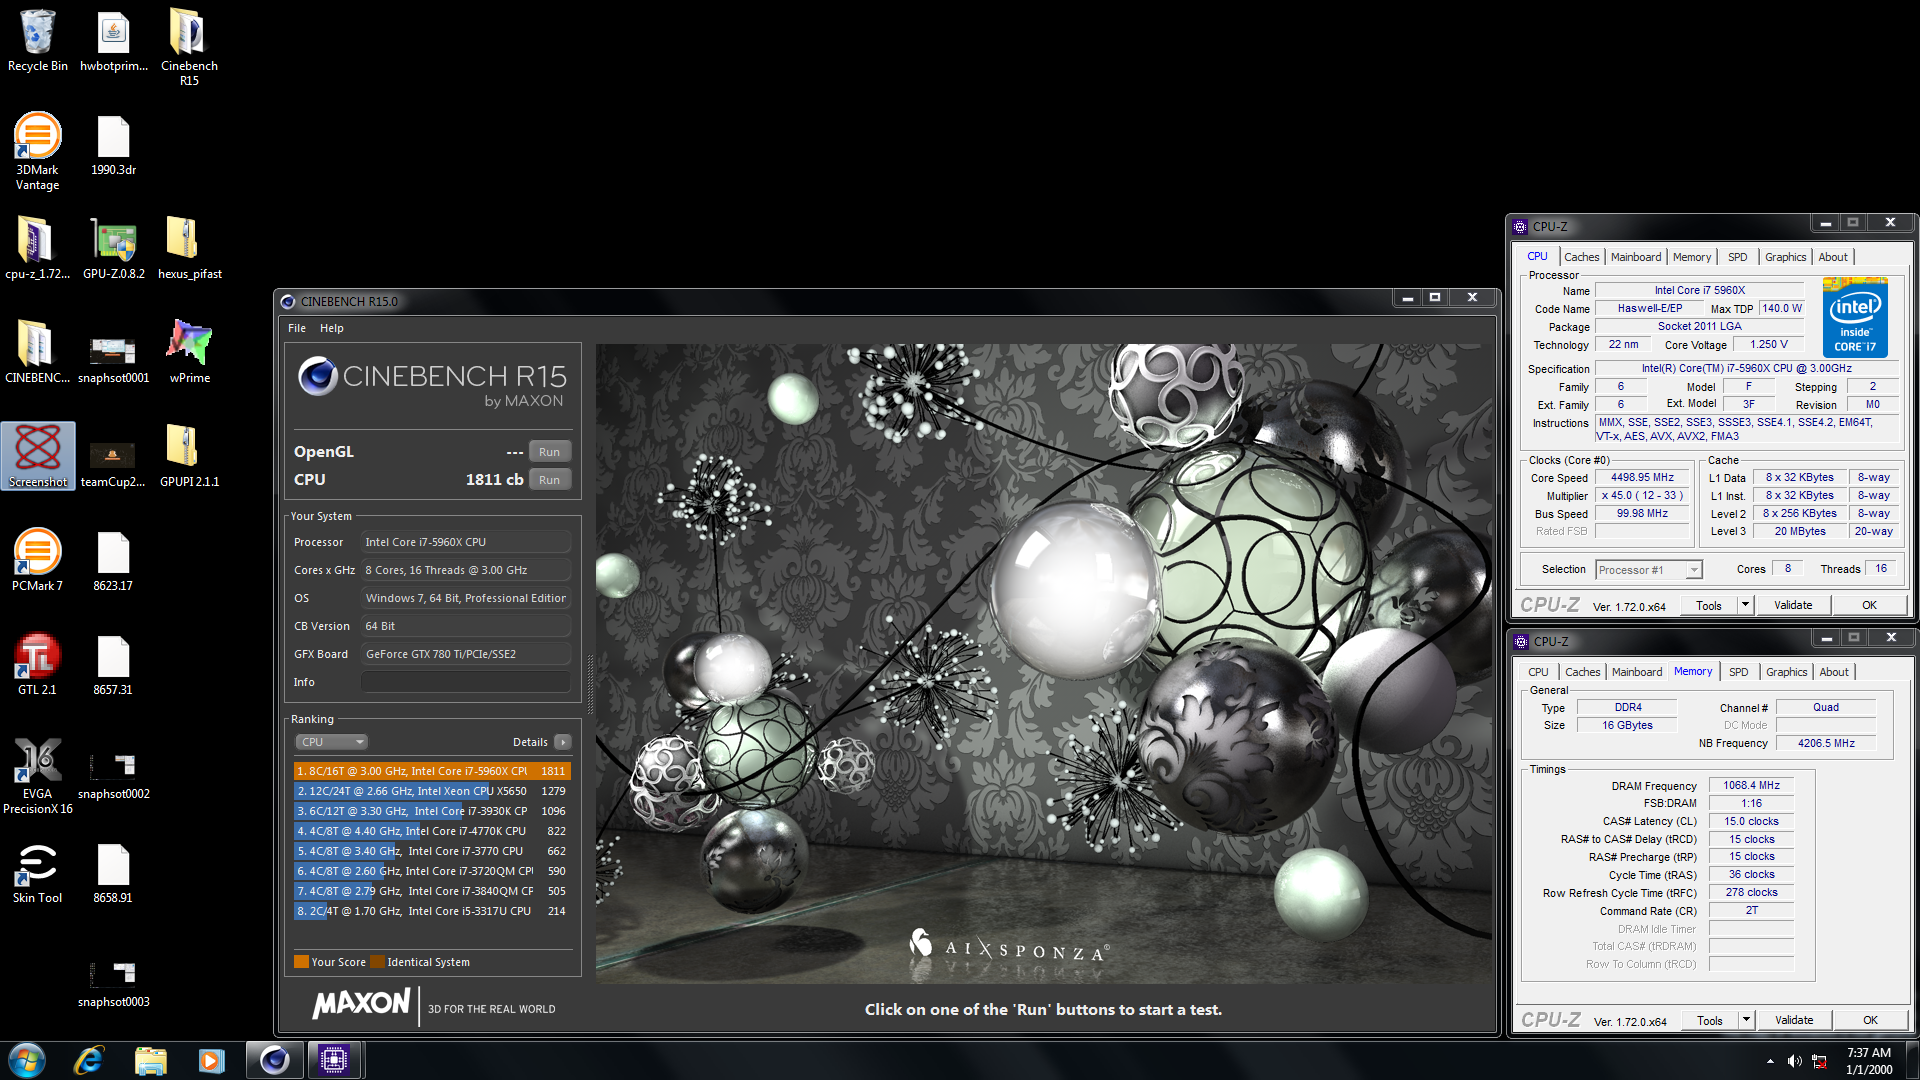Open Internet Explorer from taskbar

click(89, 1060)
